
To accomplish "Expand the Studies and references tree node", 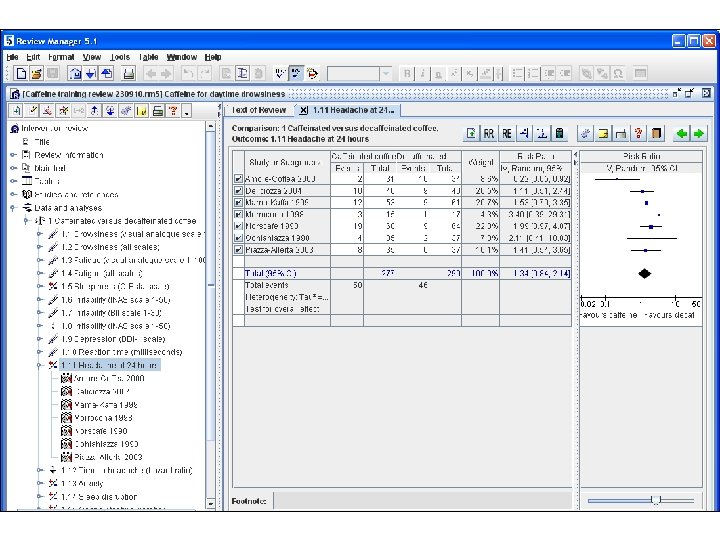I will (13, 195).
